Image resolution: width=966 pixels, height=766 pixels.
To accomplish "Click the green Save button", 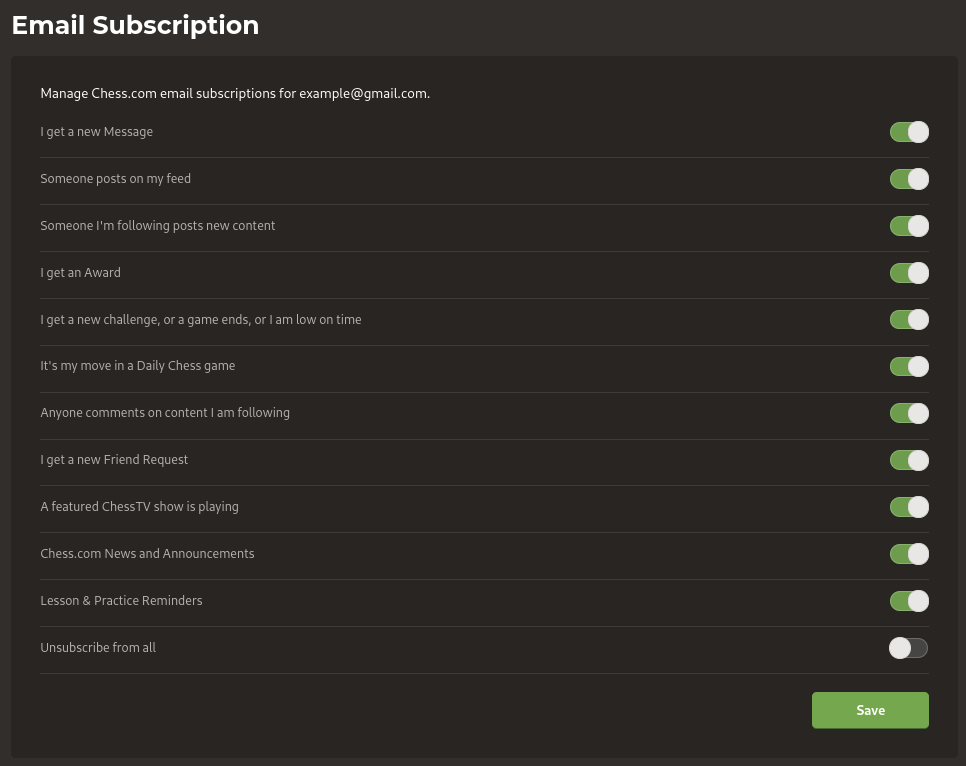I will [870, 710].
